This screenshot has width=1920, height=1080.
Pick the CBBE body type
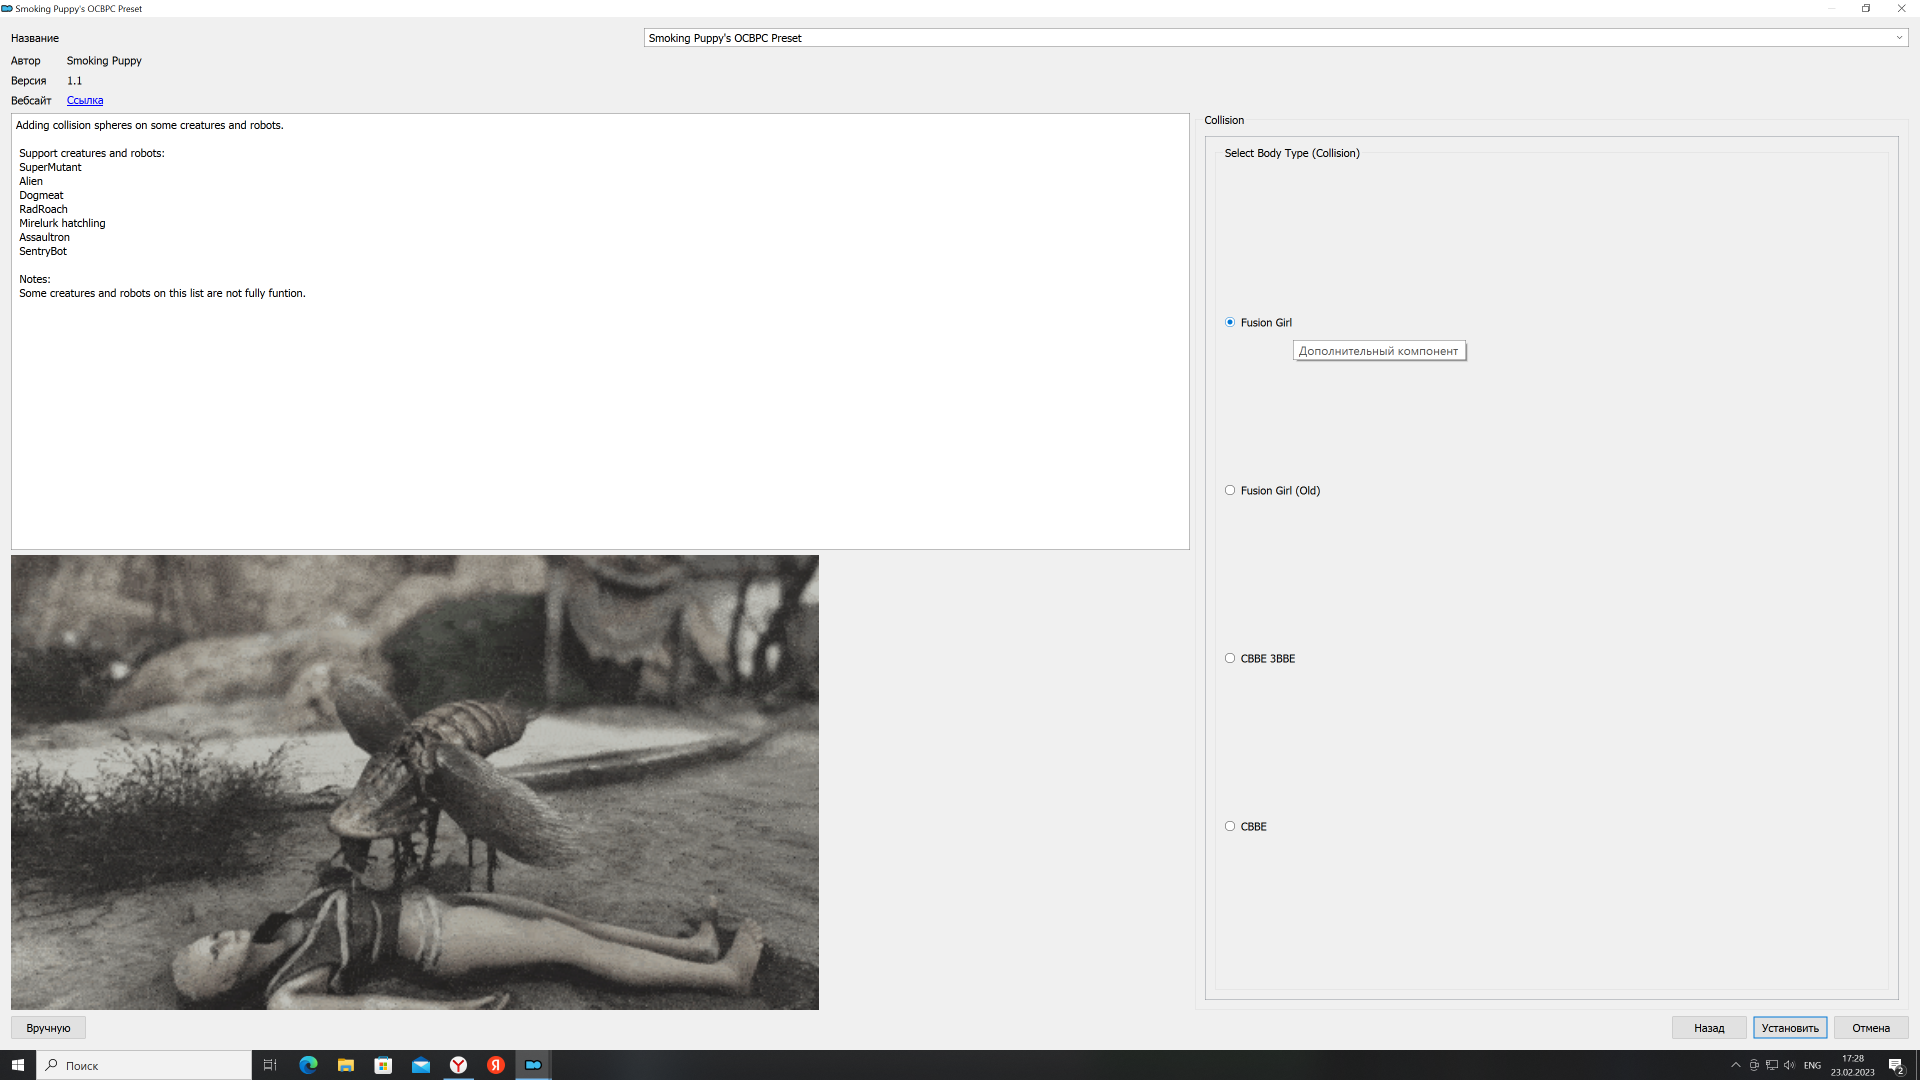pos(1230,826)
